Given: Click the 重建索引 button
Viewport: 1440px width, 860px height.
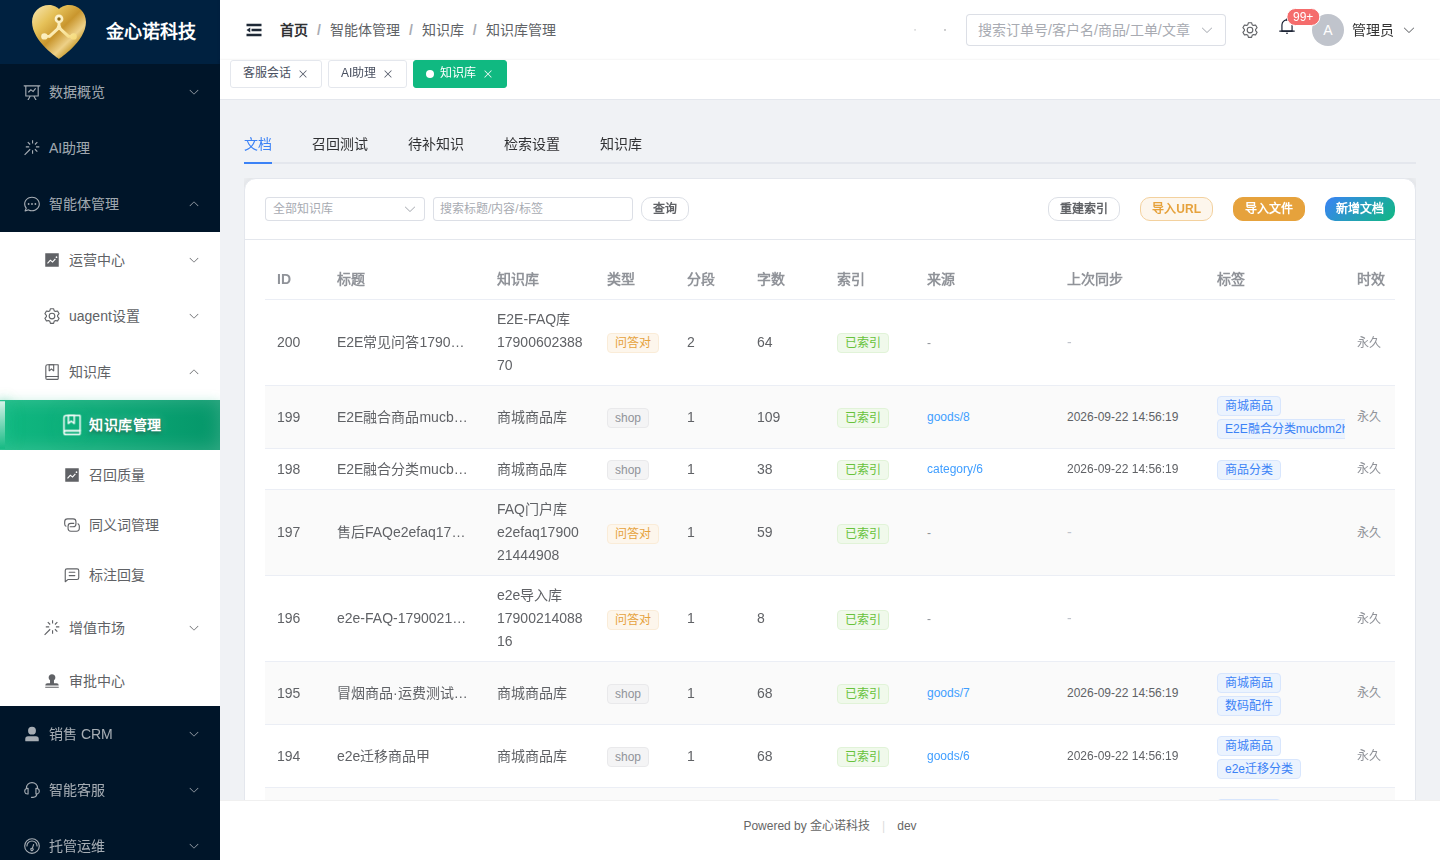Looking at the screenshot, I should pos(1084,209).
